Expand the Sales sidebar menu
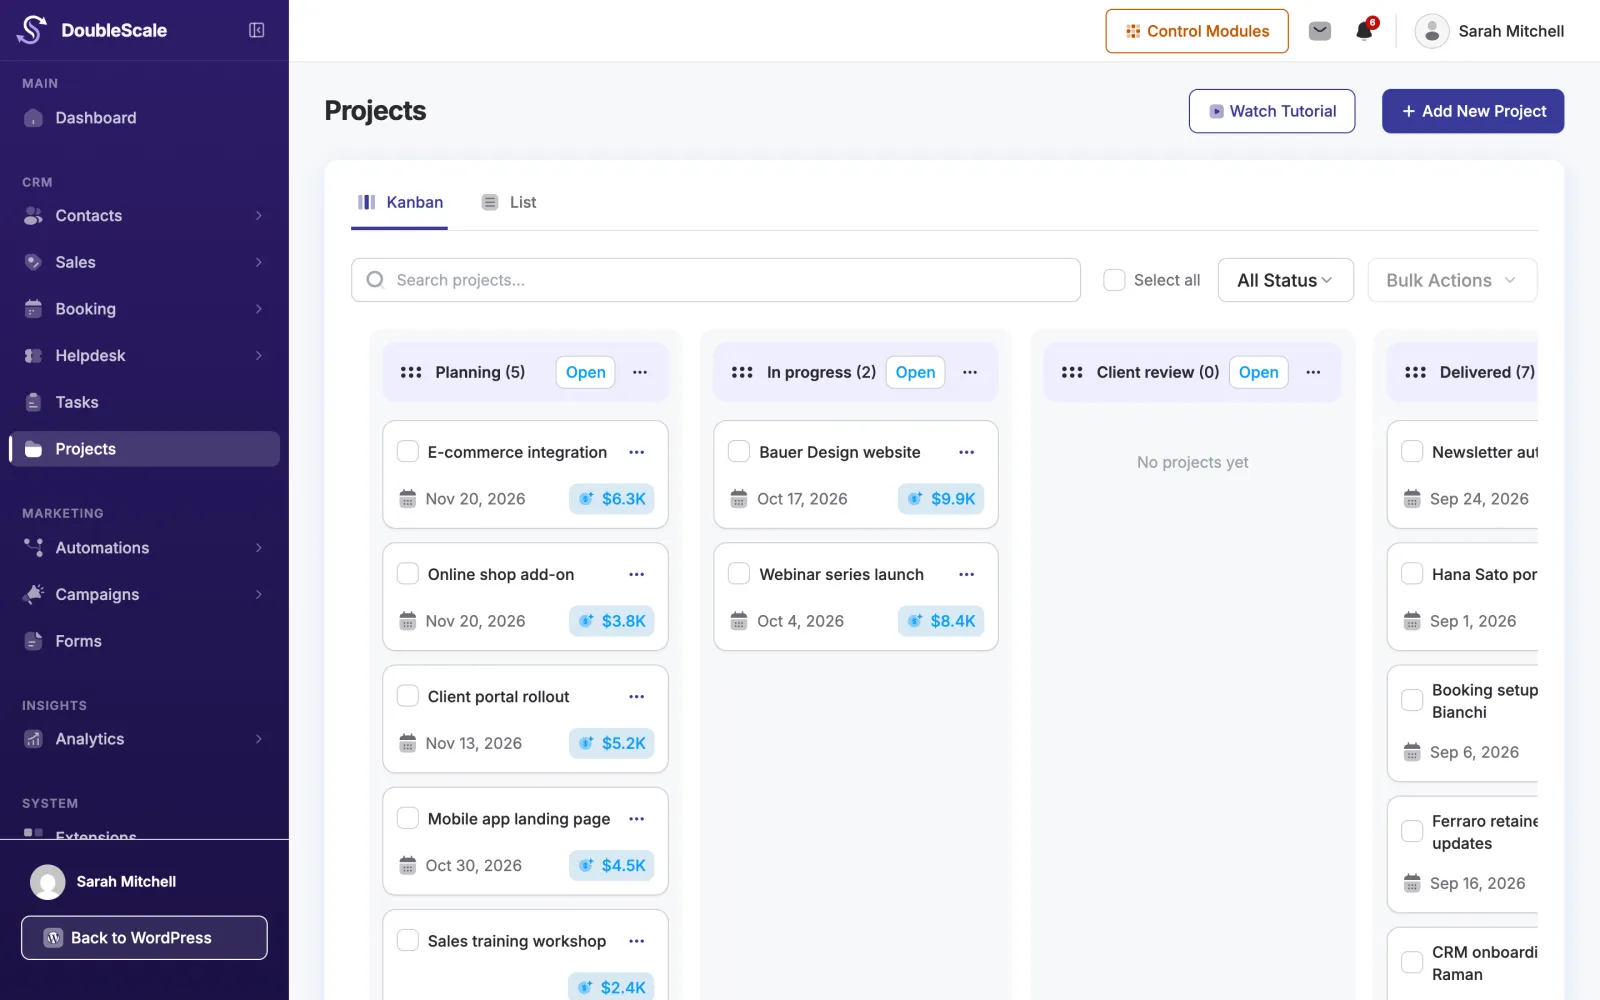1600x1000 pixels. (145, 262)
